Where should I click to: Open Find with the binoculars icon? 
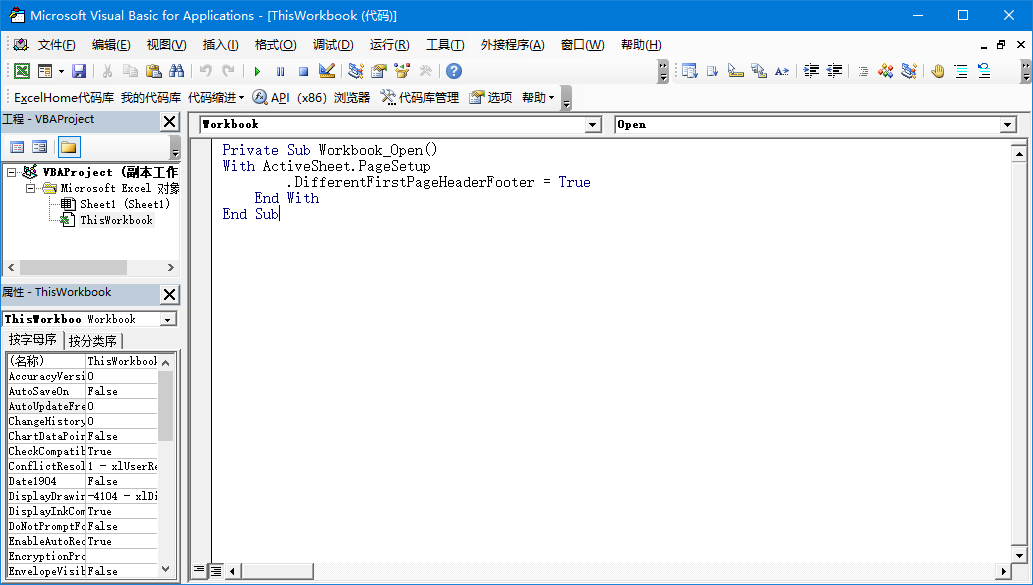coord(177,71)
